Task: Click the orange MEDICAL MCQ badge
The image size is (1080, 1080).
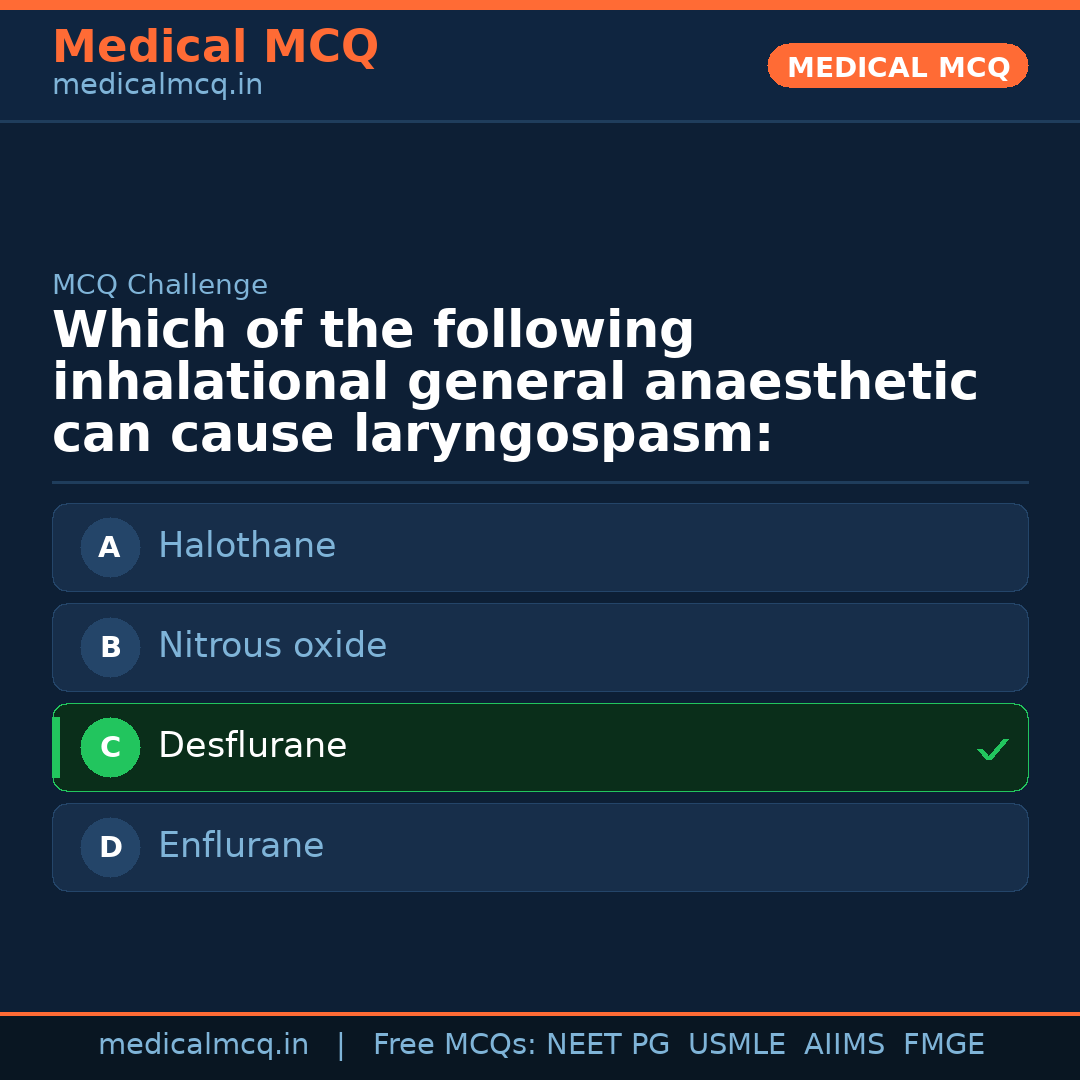Action: tap(897, 66)
